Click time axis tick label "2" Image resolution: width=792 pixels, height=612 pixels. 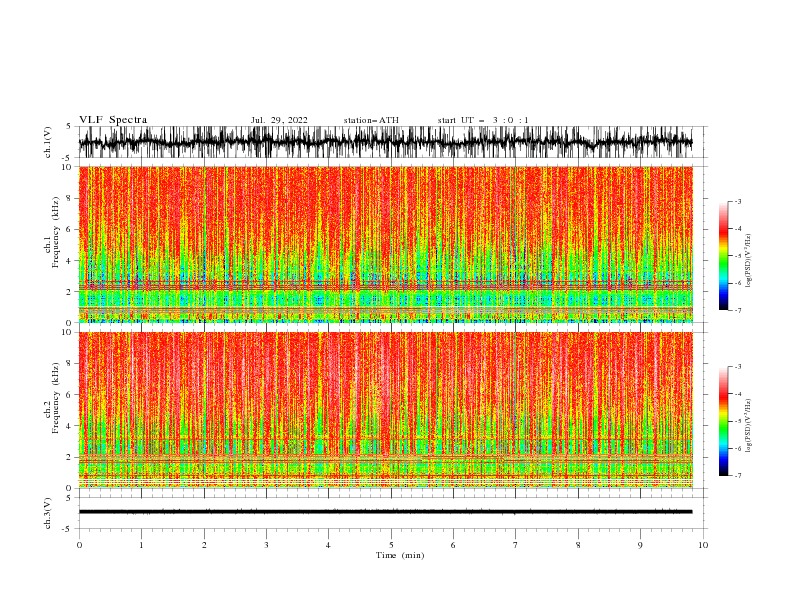point(204,545)
